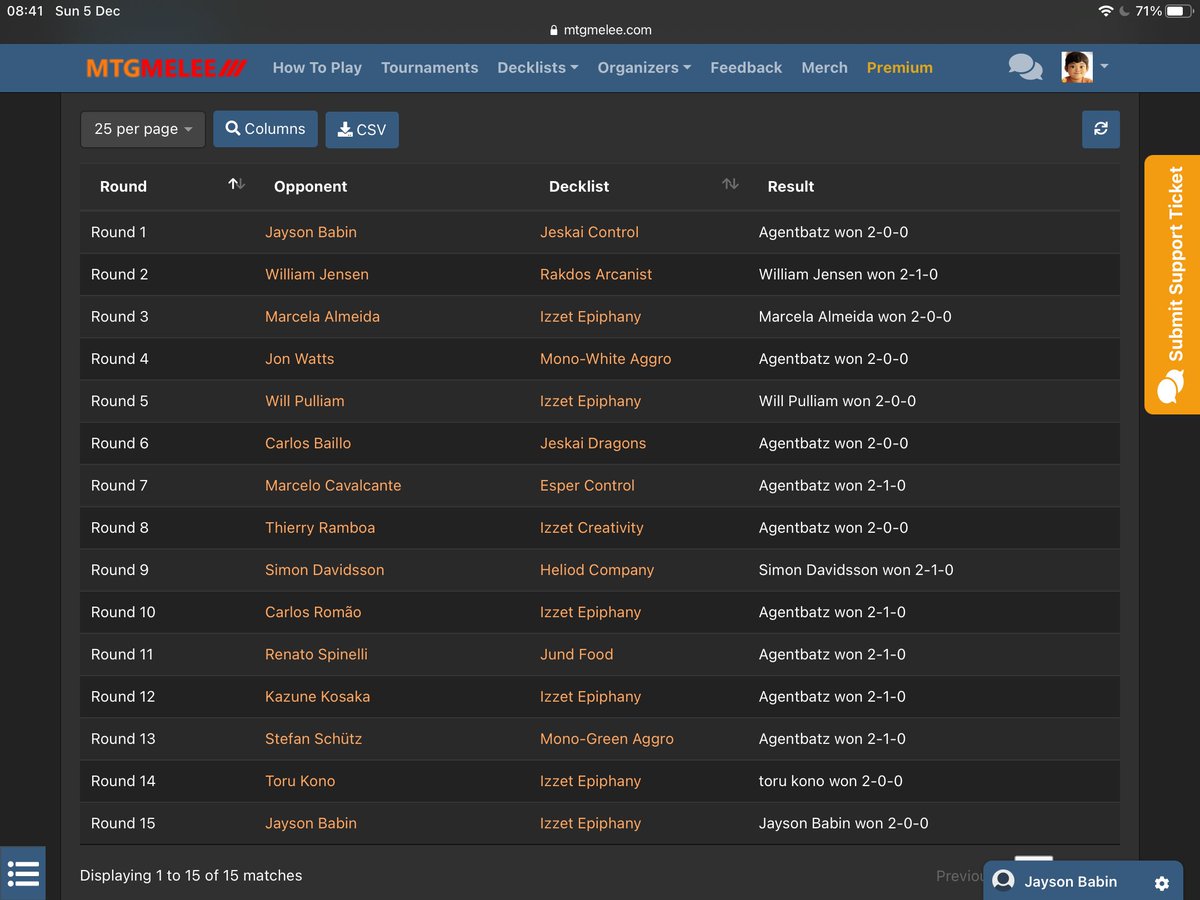Download matches as CSV
1200x900 pixels.
pos(362,130)
